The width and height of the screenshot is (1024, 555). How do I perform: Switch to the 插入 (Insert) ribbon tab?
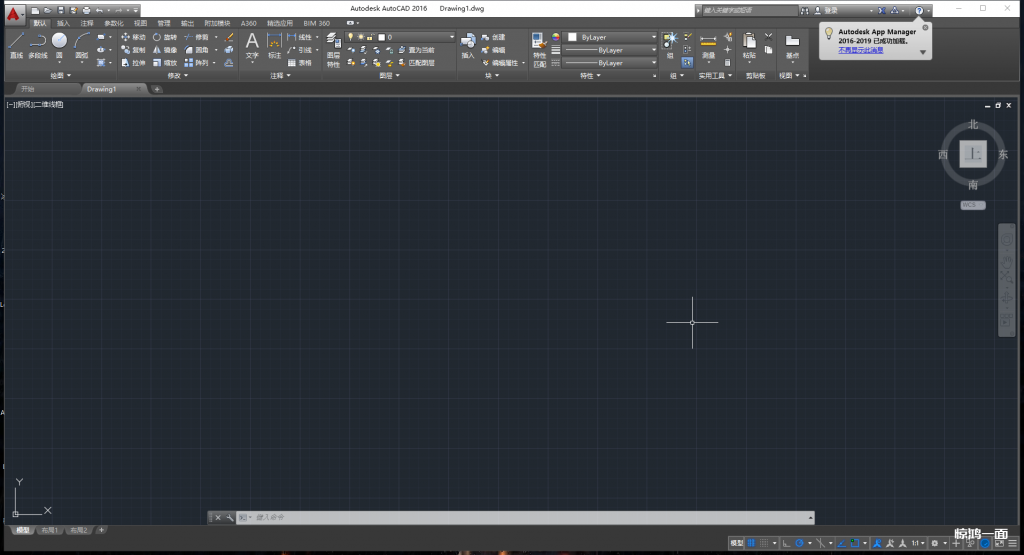tap(64, 22)
